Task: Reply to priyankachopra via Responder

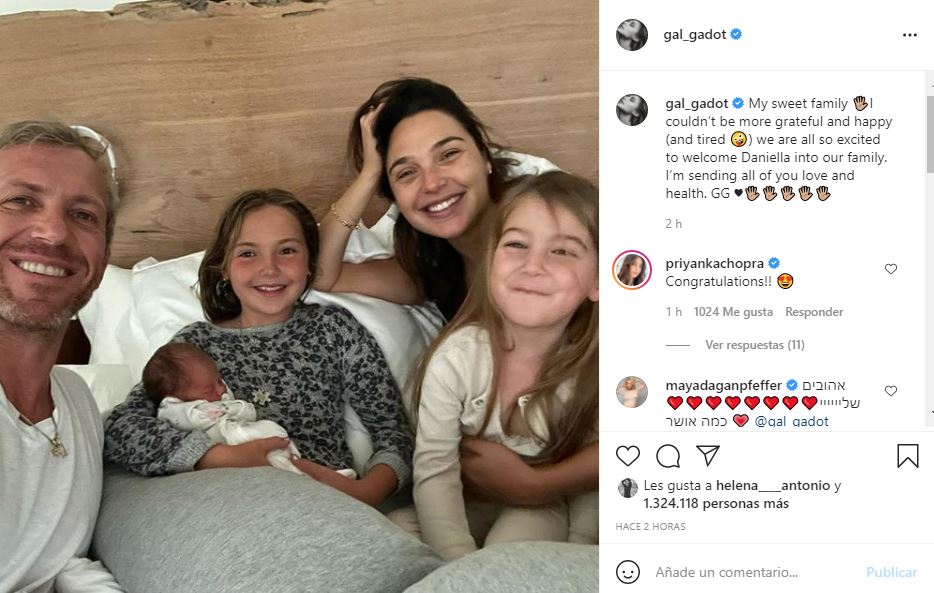Action: click(814, 312)
